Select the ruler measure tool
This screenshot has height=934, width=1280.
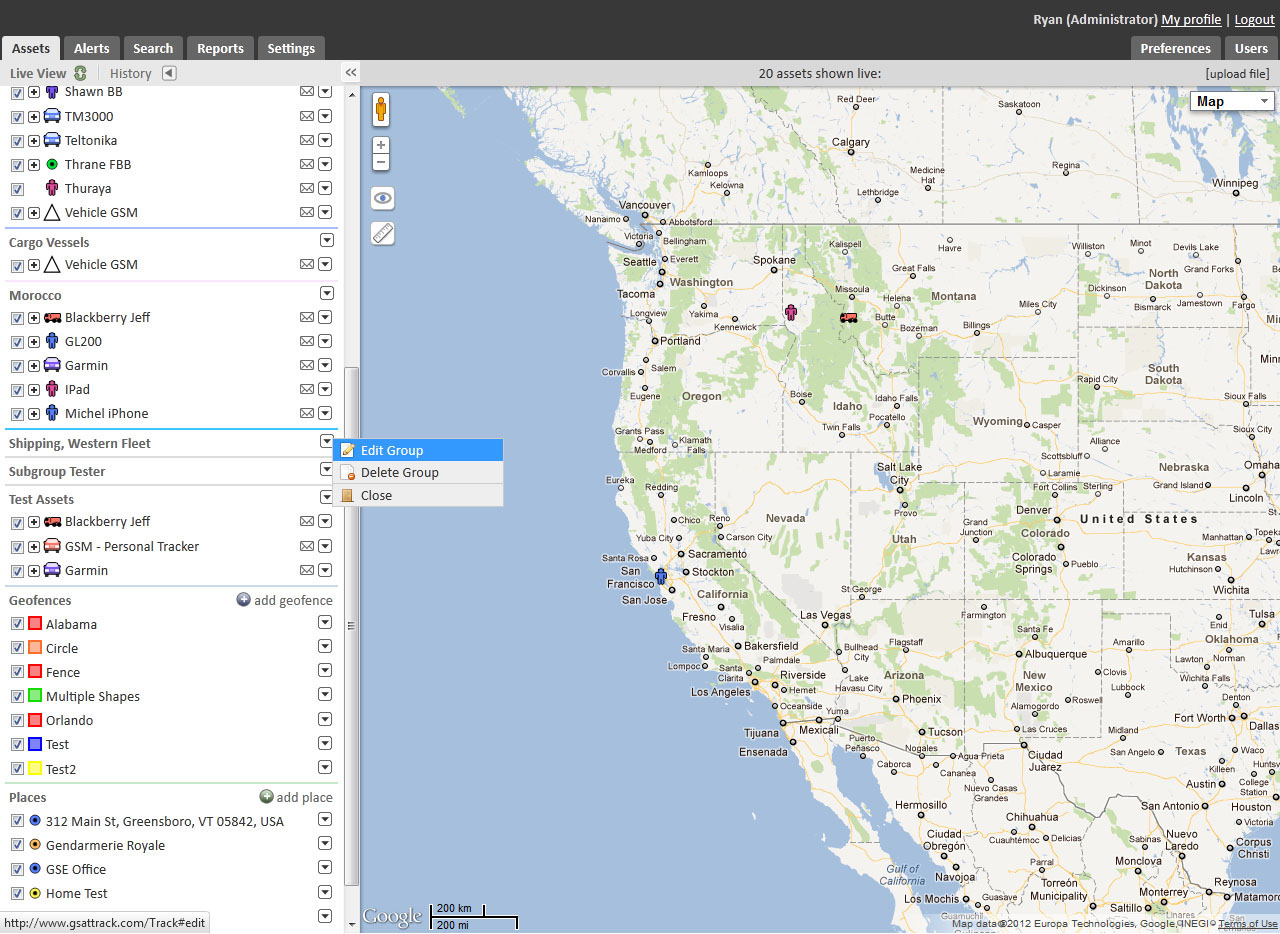coord(382,233)
